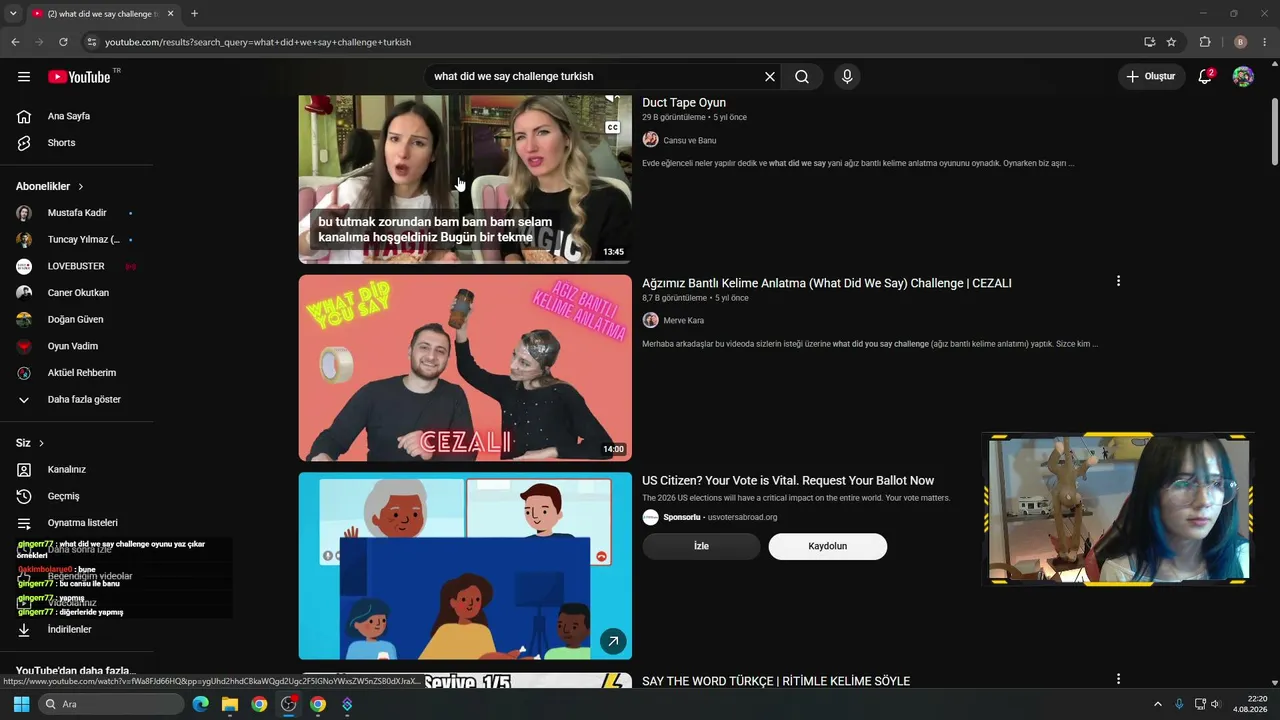
Task: Open Microsoft Edge from the taskbar
Action: point(201,704)
